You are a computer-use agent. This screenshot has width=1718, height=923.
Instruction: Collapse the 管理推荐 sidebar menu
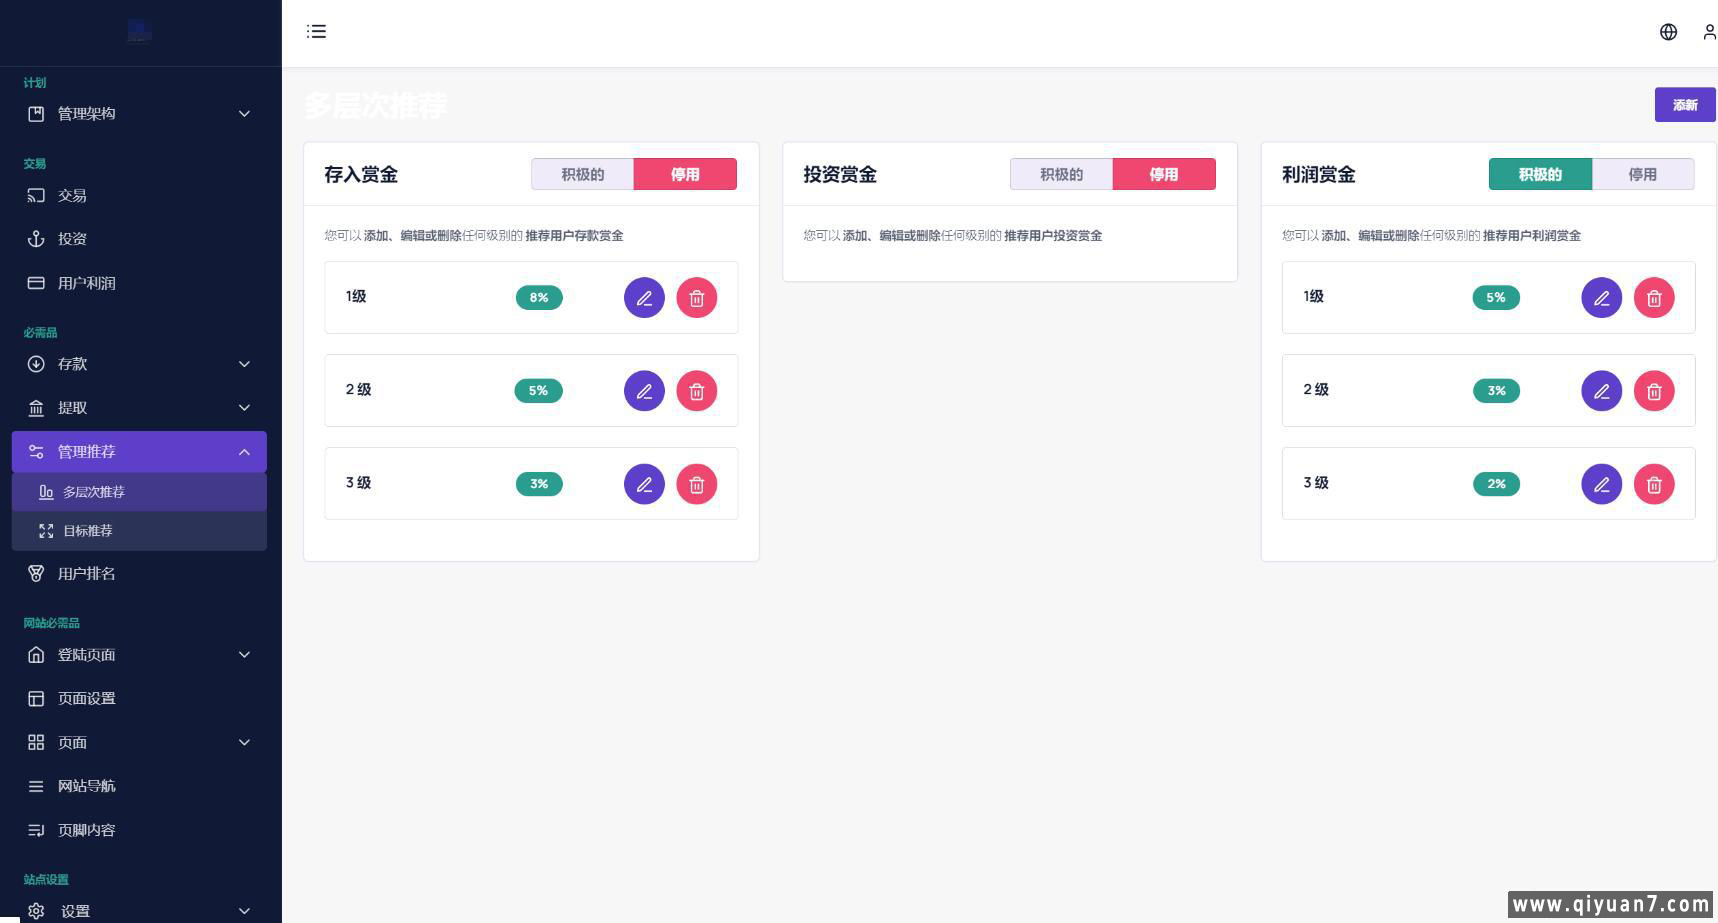(x=139, y=452)
